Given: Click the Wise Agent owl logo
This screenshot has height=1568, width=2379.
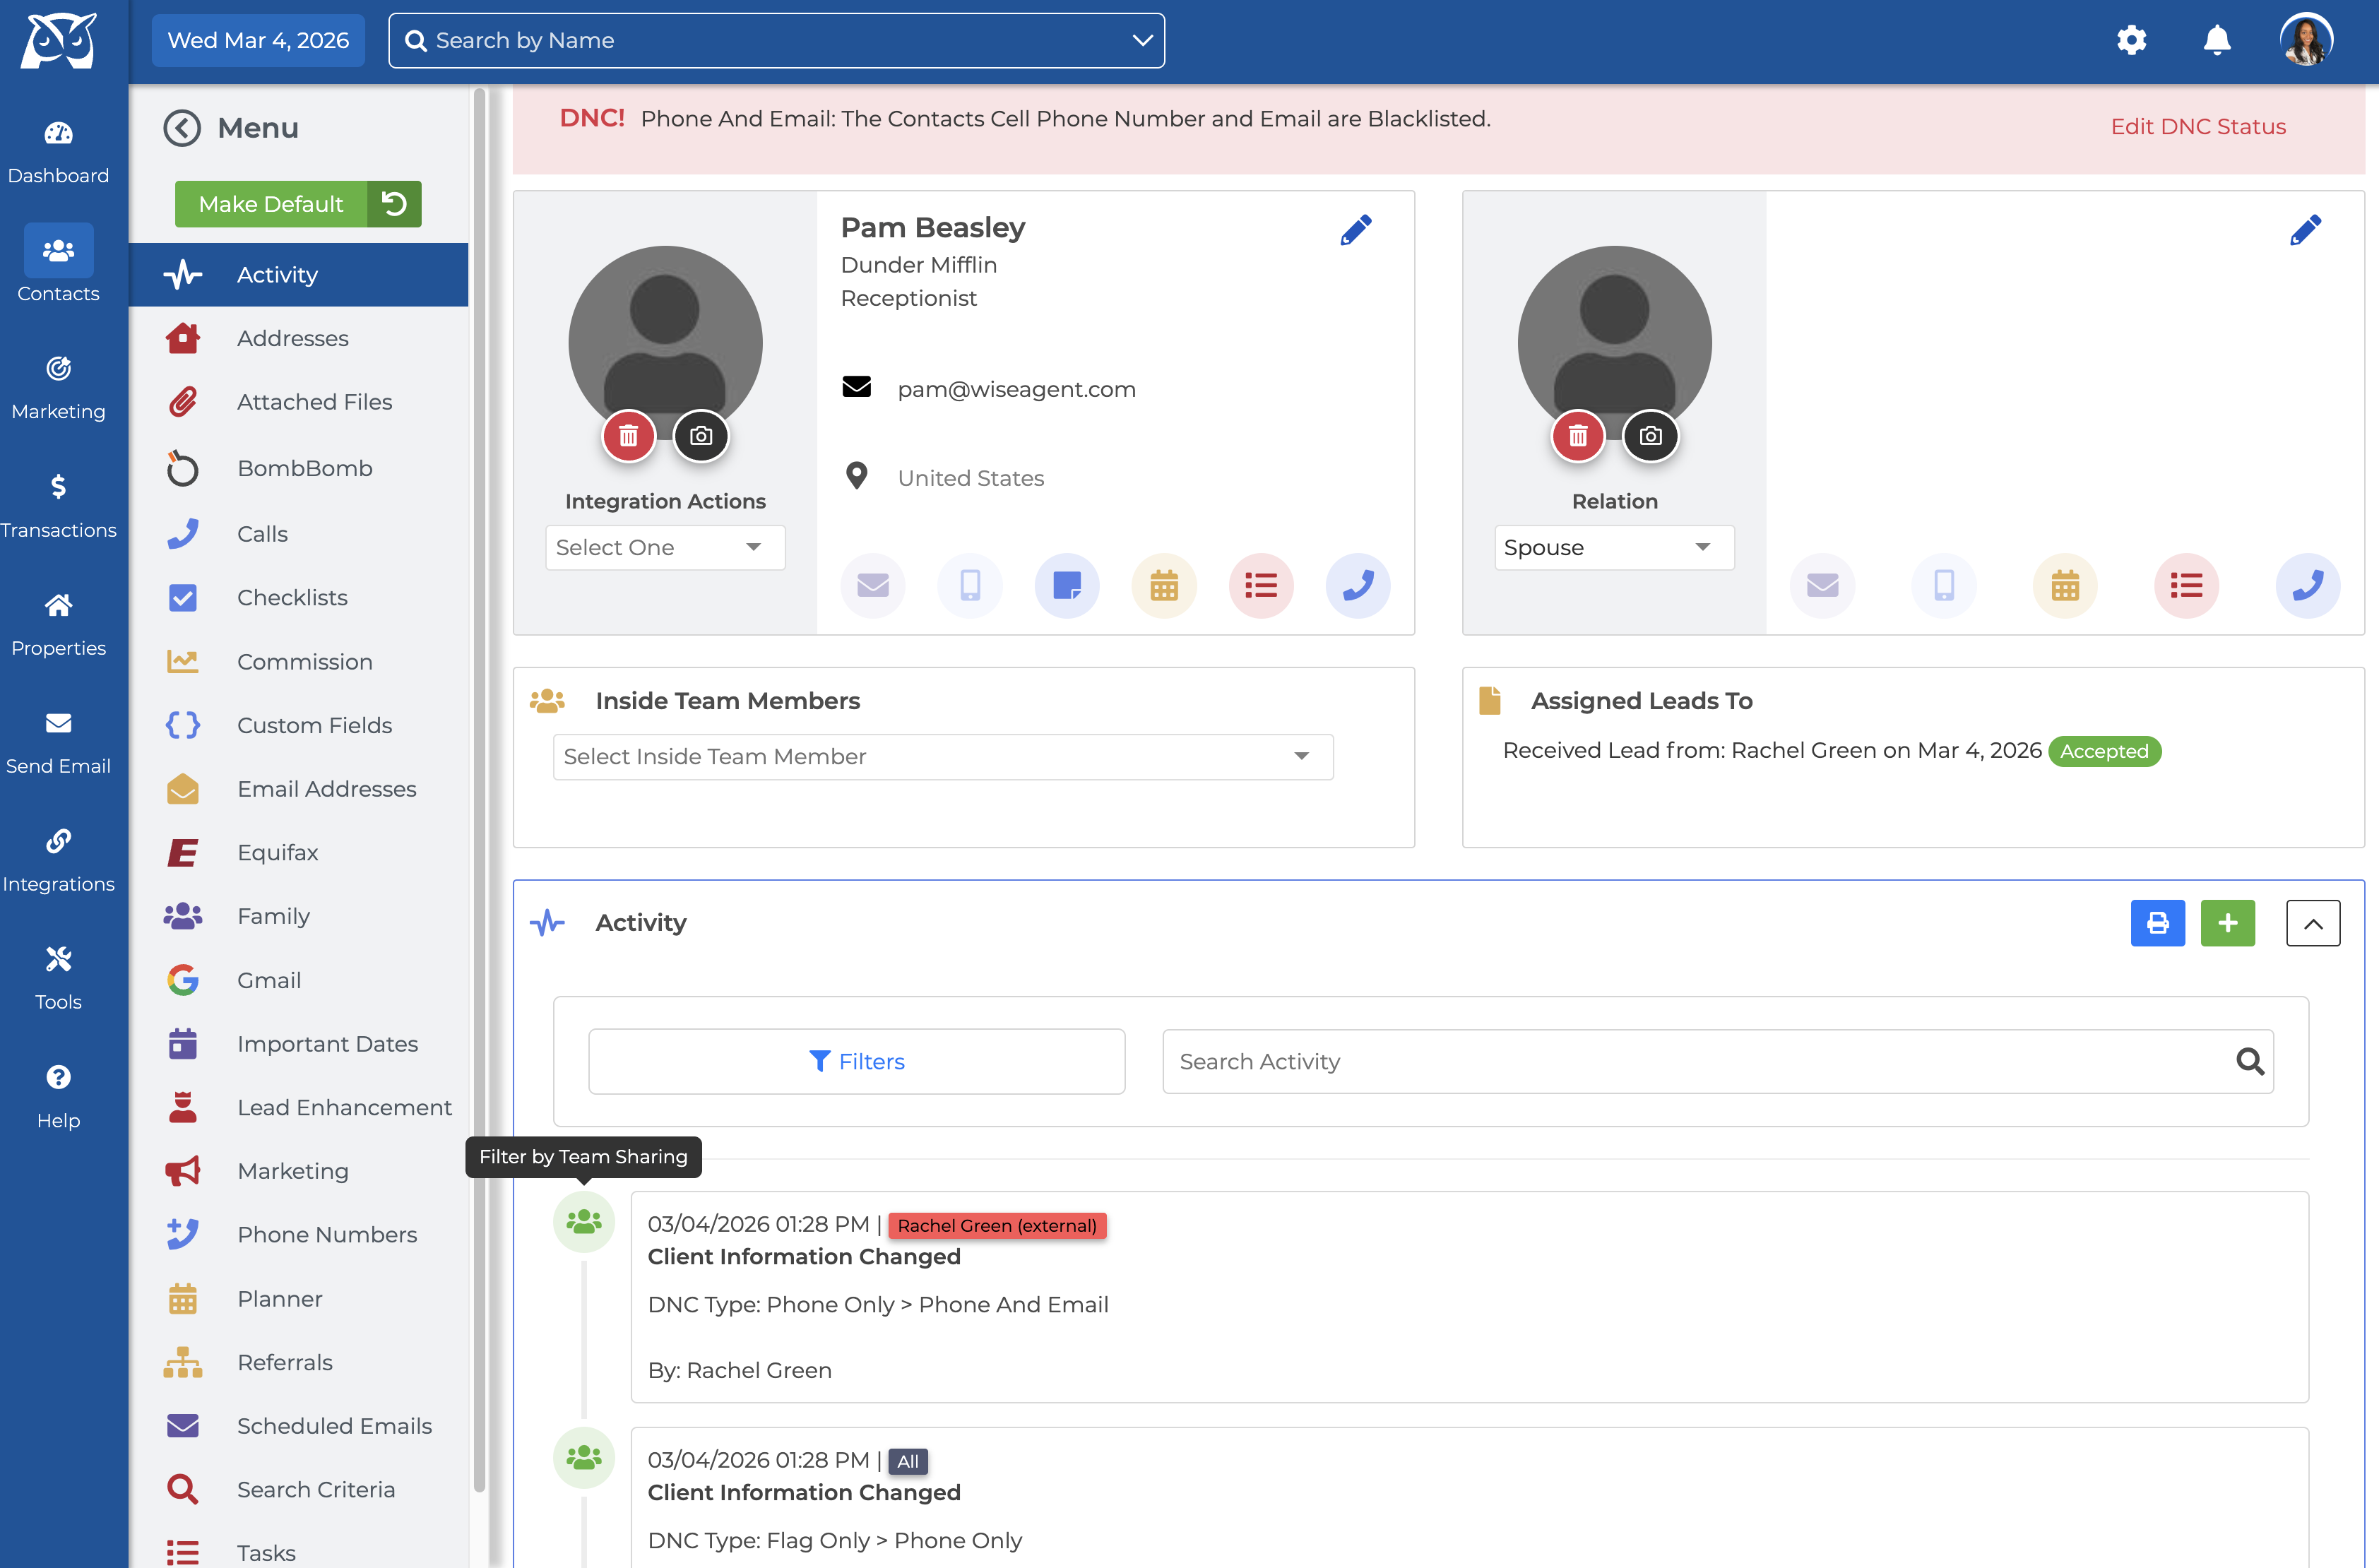Looking at the screenshot, I should [x=59, y=41].
